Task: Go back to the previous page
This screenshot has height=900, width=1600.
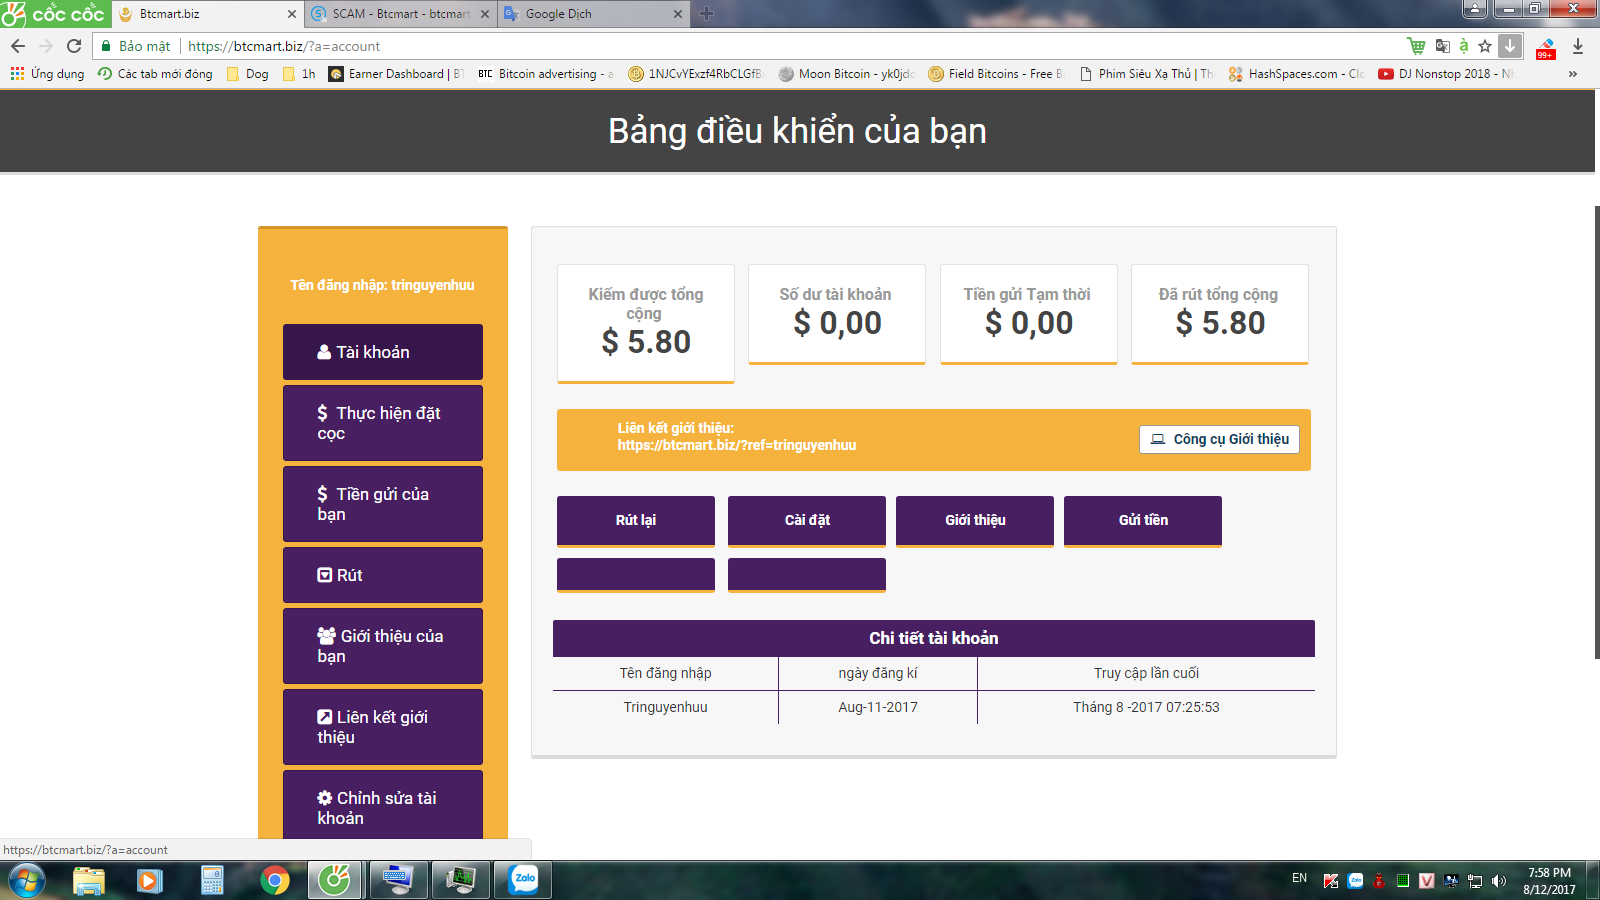Action: (x=18, y=46)
